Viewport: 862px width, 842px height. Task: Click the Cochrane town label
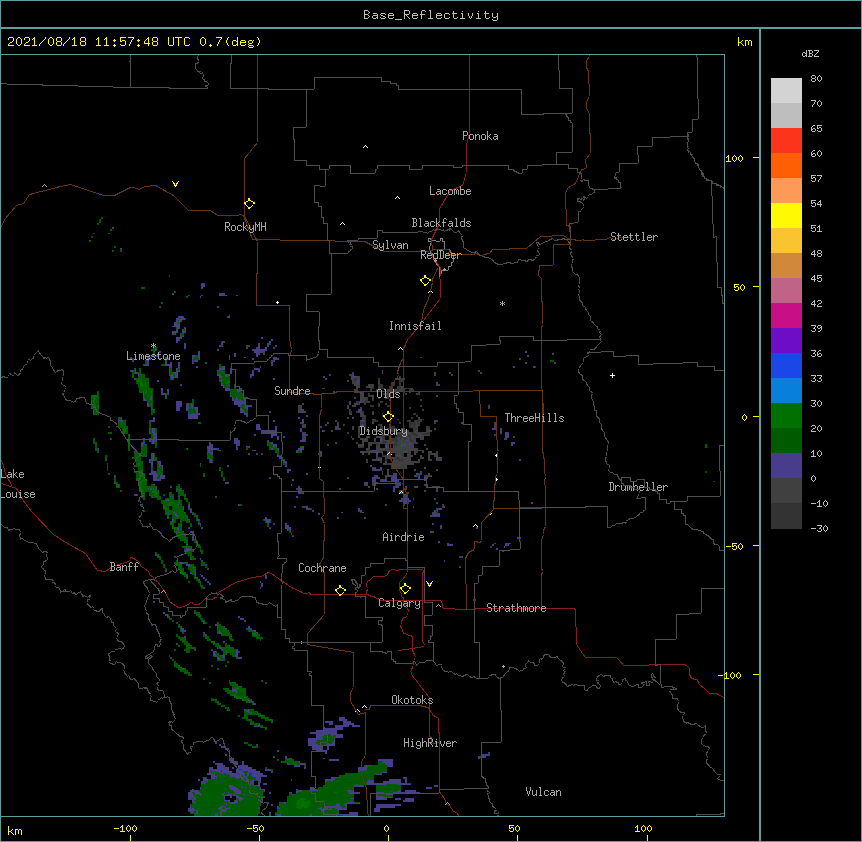click(322, 568)
